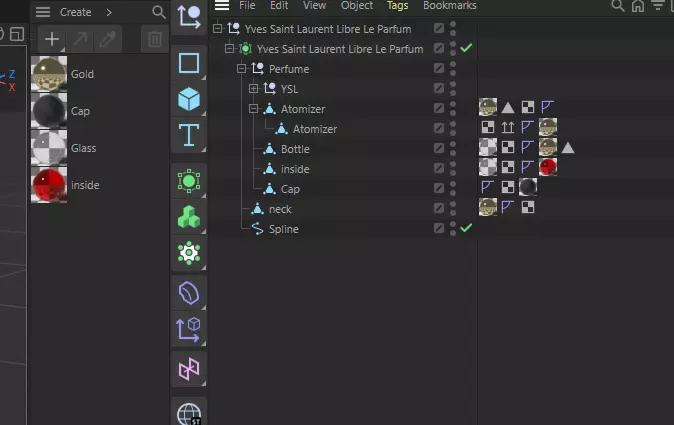Select the Cap material preview thumbnail
The width and height of the screenshot is (674, 425).
49,111
